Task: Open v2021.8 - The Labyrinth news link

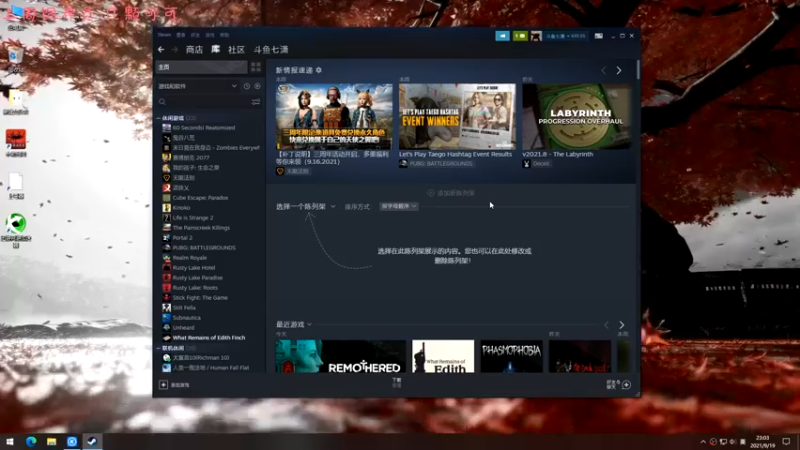Action: (x=558, y=154)
